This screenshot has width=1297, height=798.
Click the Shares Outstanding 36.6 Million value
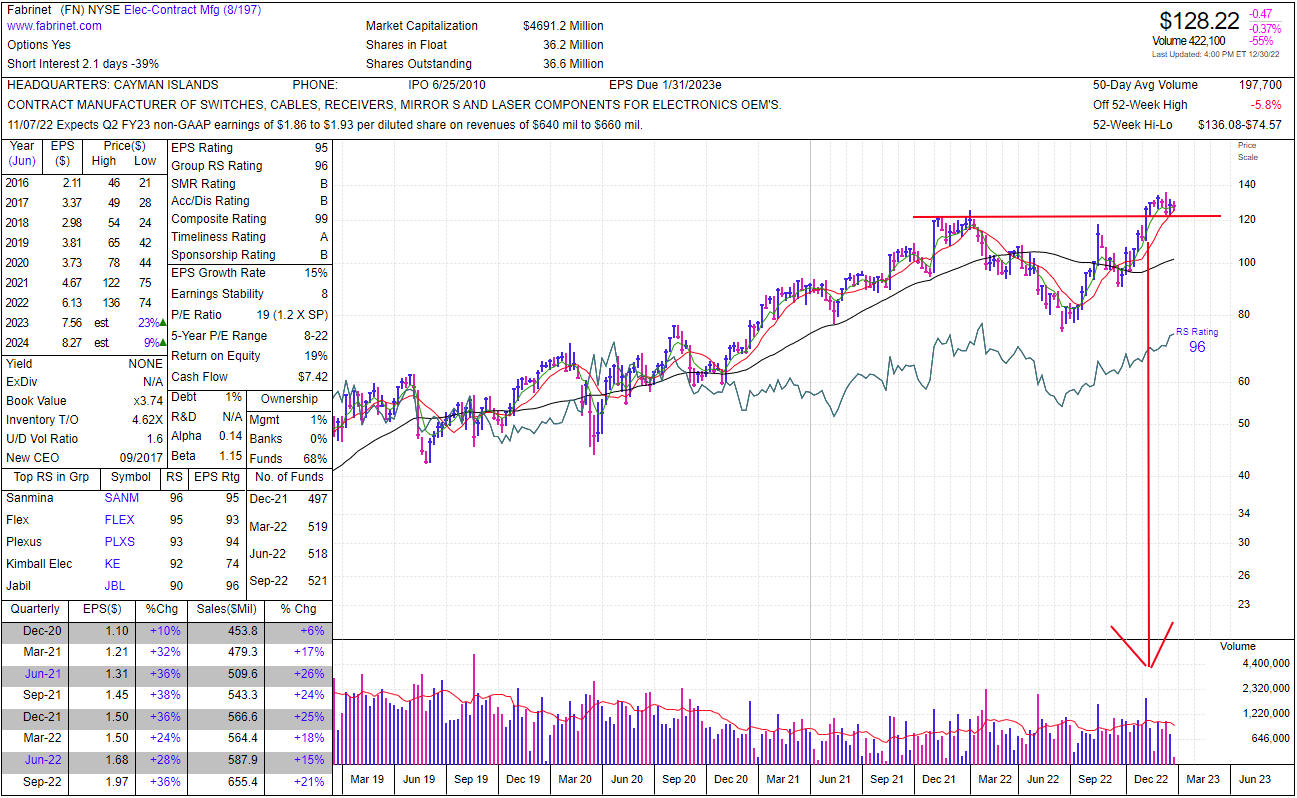tap(573, 64)
